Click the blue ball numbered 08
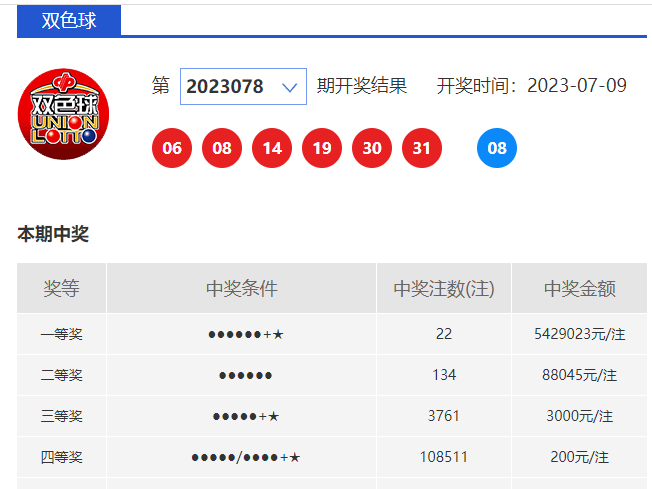652x489 pixels. (x=497, y=148)
